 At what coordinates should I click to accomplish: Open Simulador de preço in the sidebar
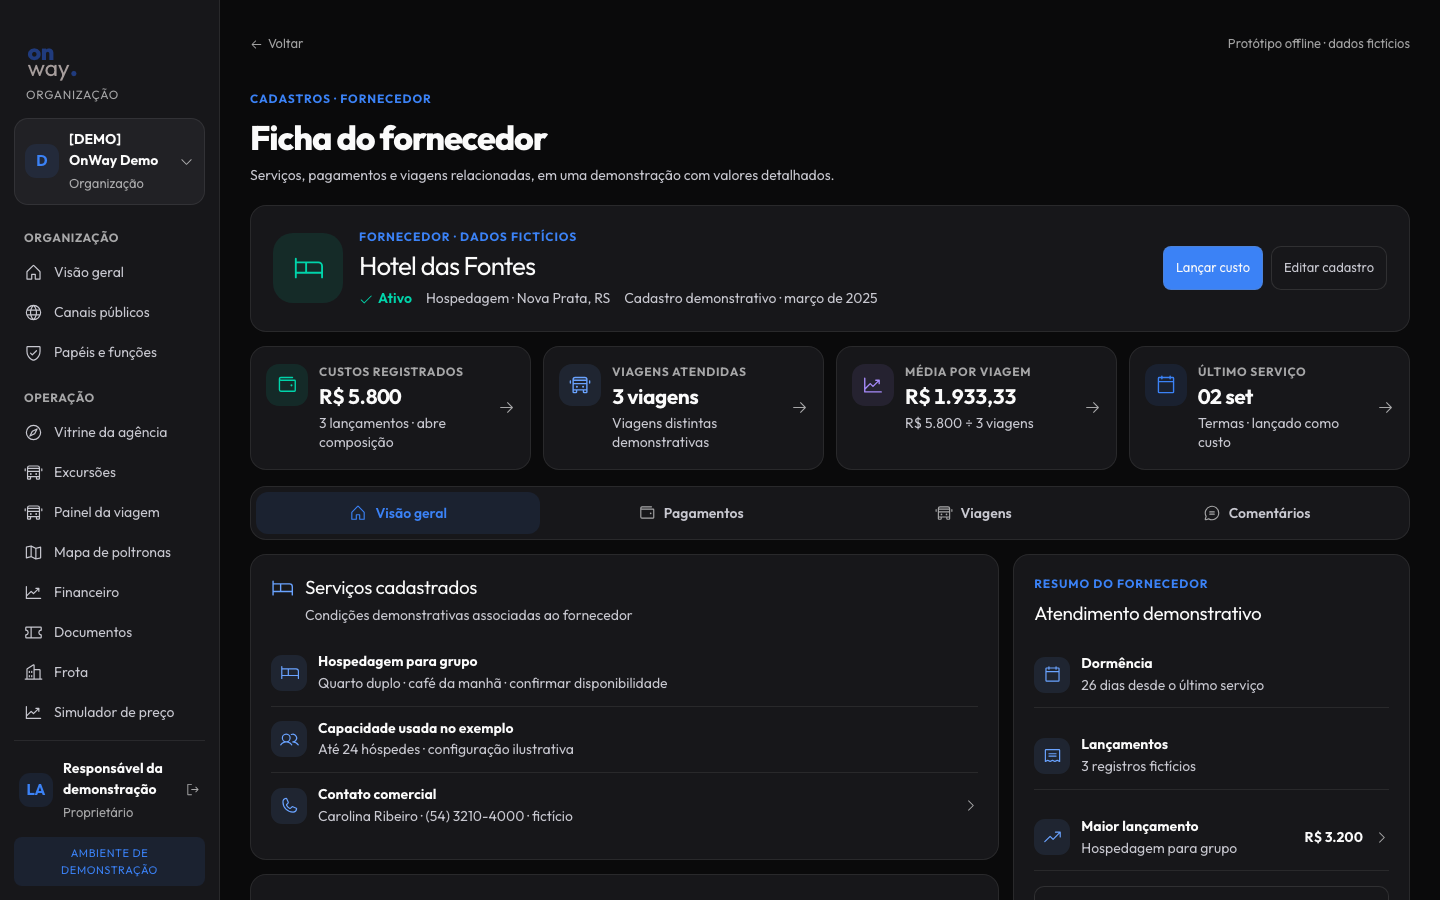(x=109, y=713)
